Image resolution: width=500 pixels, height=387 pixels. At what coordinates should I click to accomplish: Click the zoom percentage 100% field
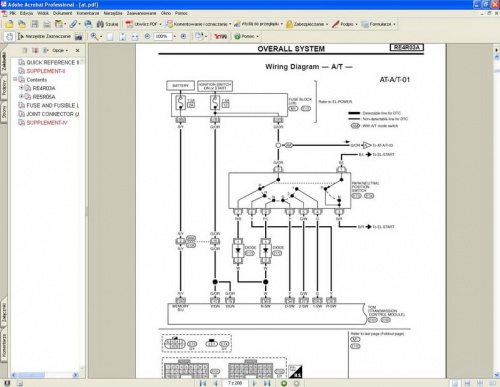(x=163, y=36)
